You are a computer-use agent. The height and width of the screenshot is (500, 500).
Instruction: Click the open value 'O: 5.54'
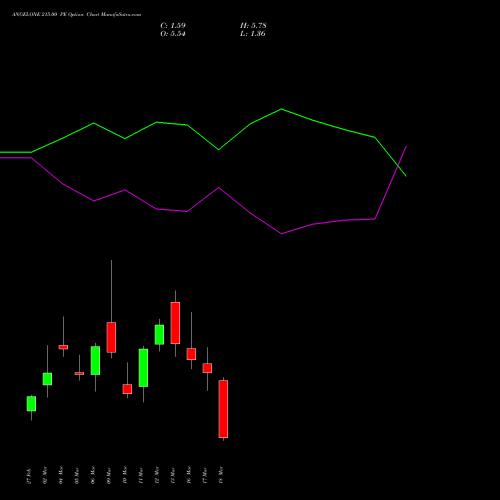(173, 34)
